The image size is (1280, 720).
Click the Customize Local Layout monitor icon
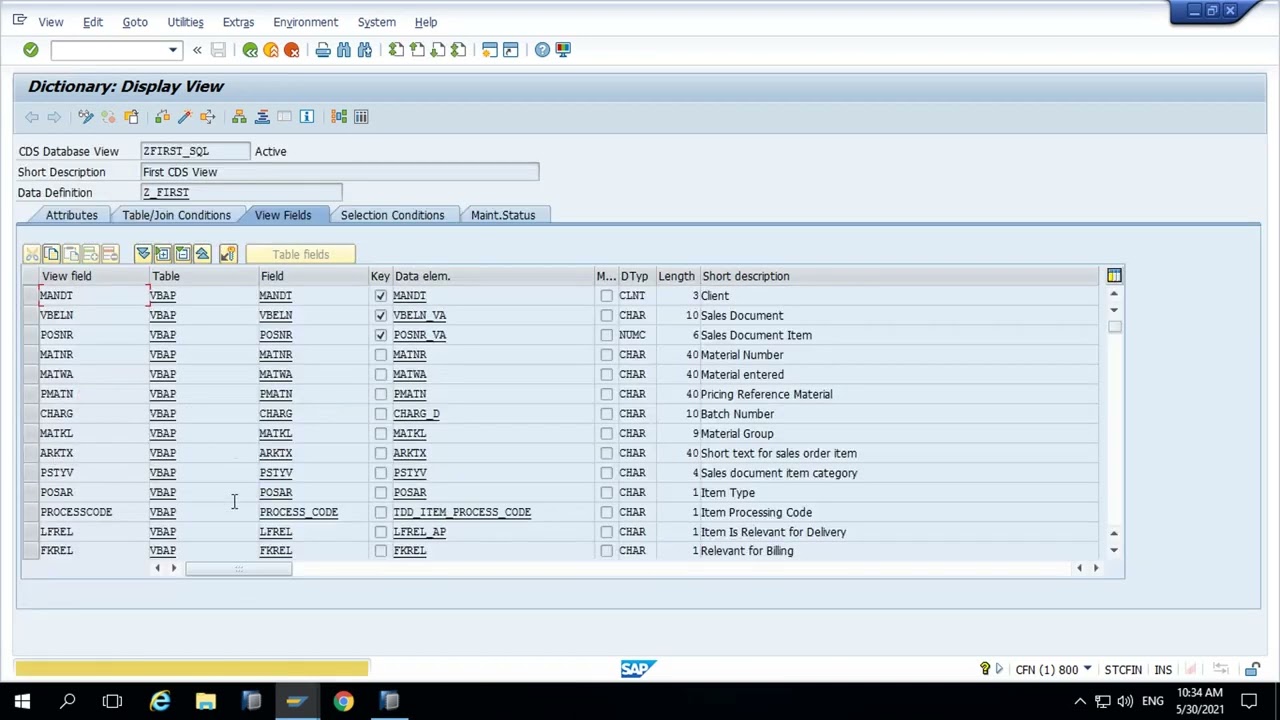click(563, 50)
